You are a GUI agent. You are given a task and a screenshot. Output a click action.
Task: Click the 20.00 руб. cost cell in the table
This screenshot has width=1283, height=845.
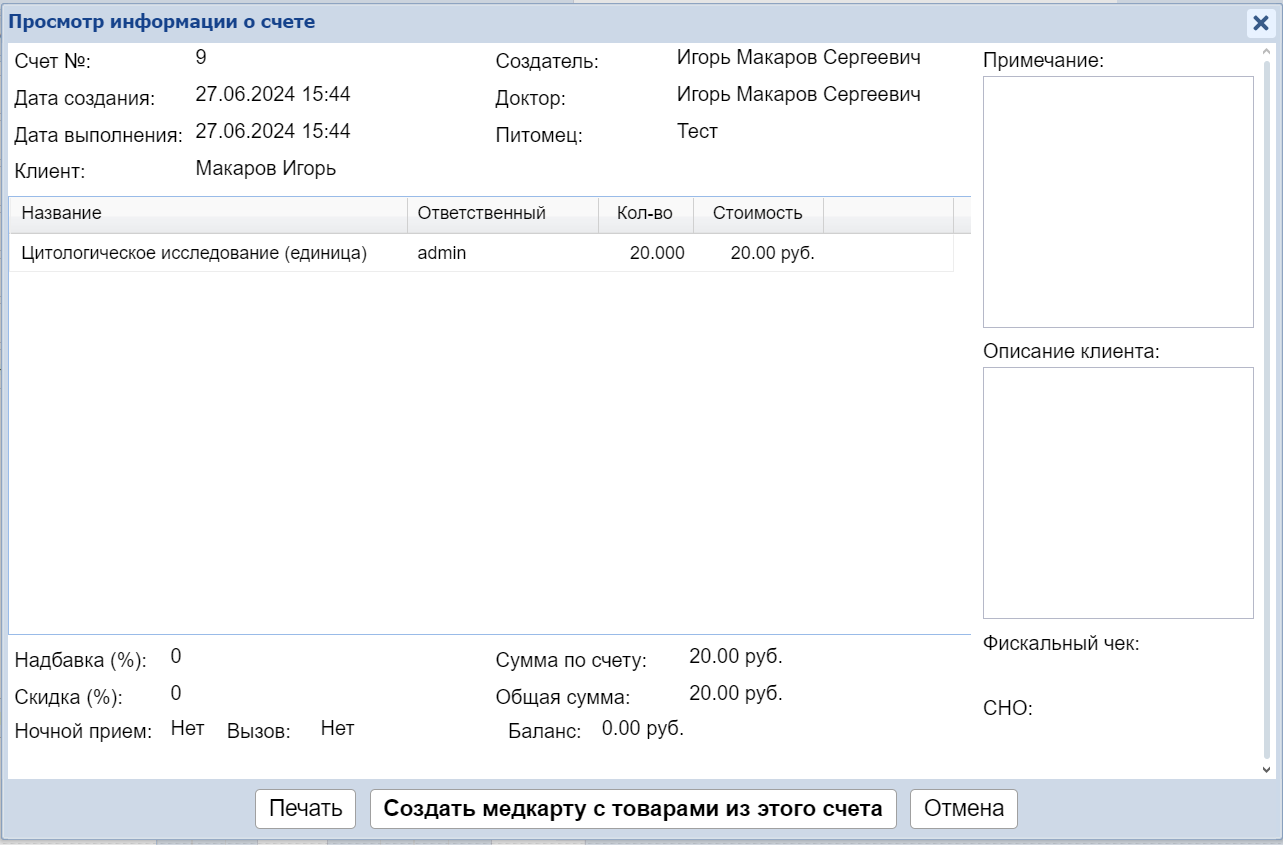[x=772, y=253]
